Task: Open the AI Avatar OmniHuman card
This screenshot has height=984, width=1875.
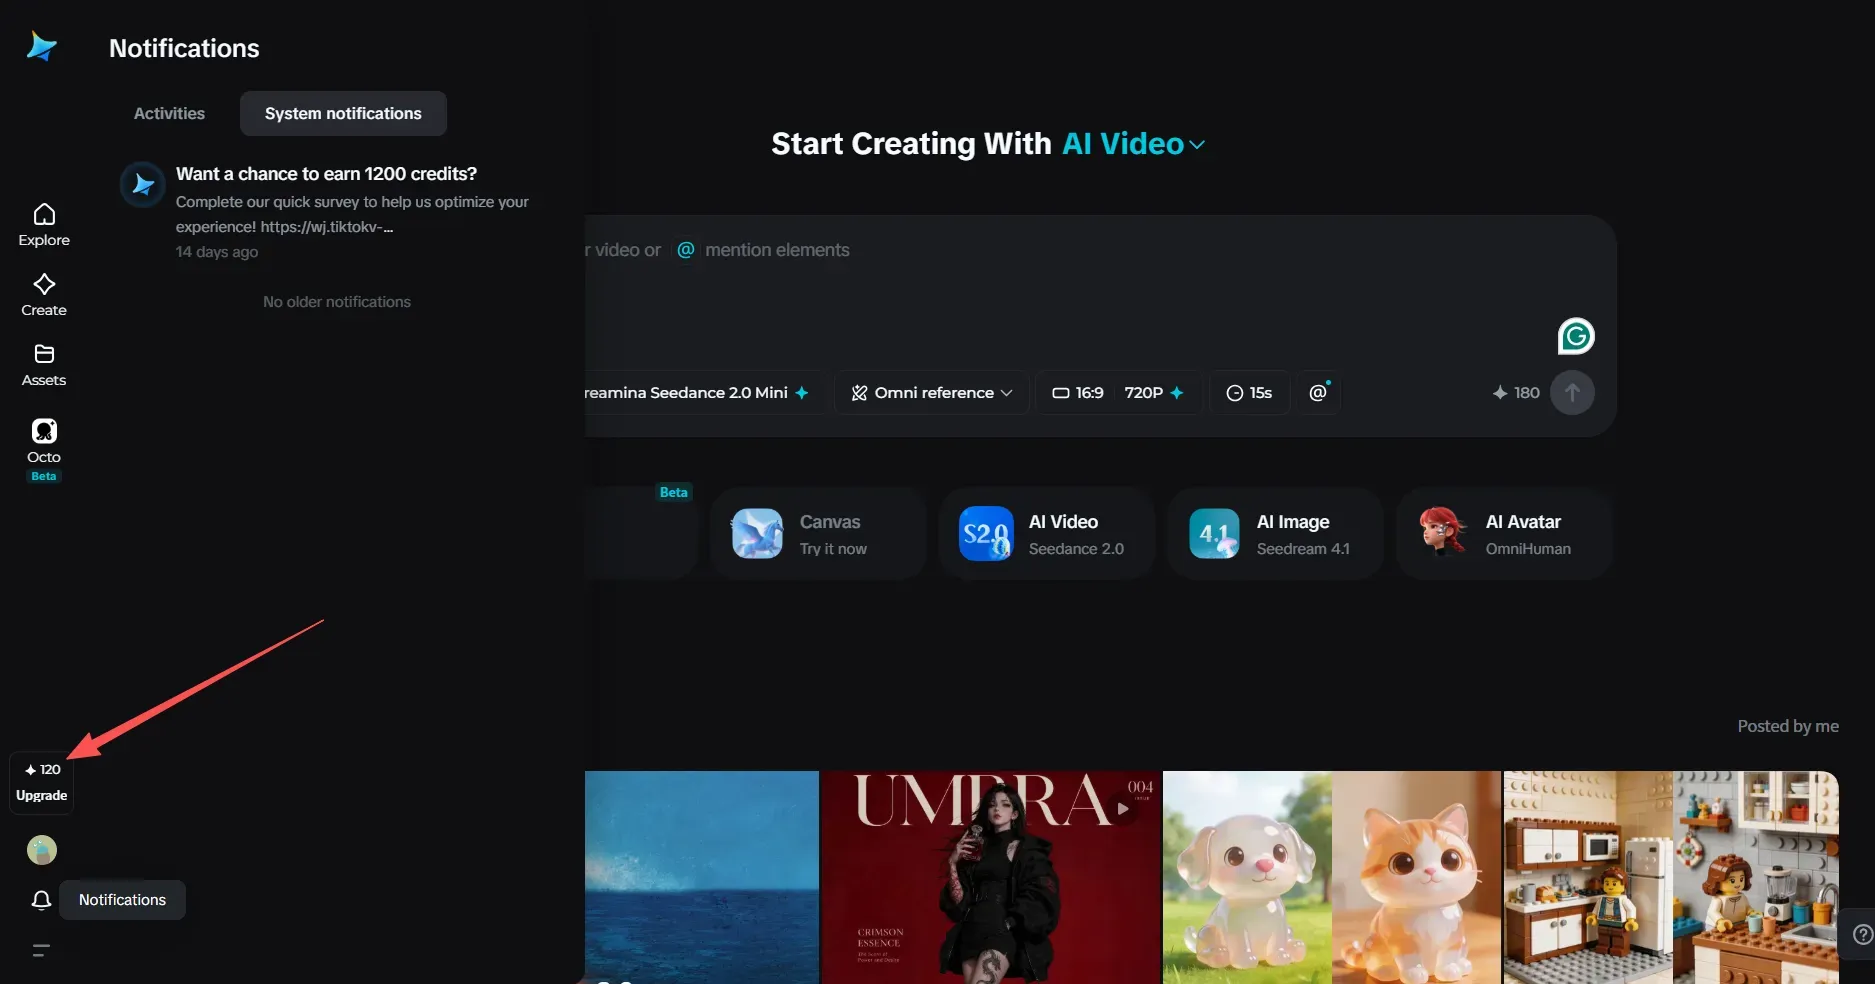Action: (x=1504, y=534)
